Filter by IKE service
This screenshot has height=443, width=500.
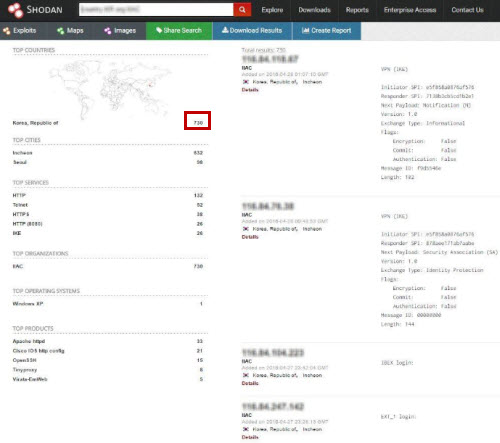pyautogui.click(x=17, y=233)
